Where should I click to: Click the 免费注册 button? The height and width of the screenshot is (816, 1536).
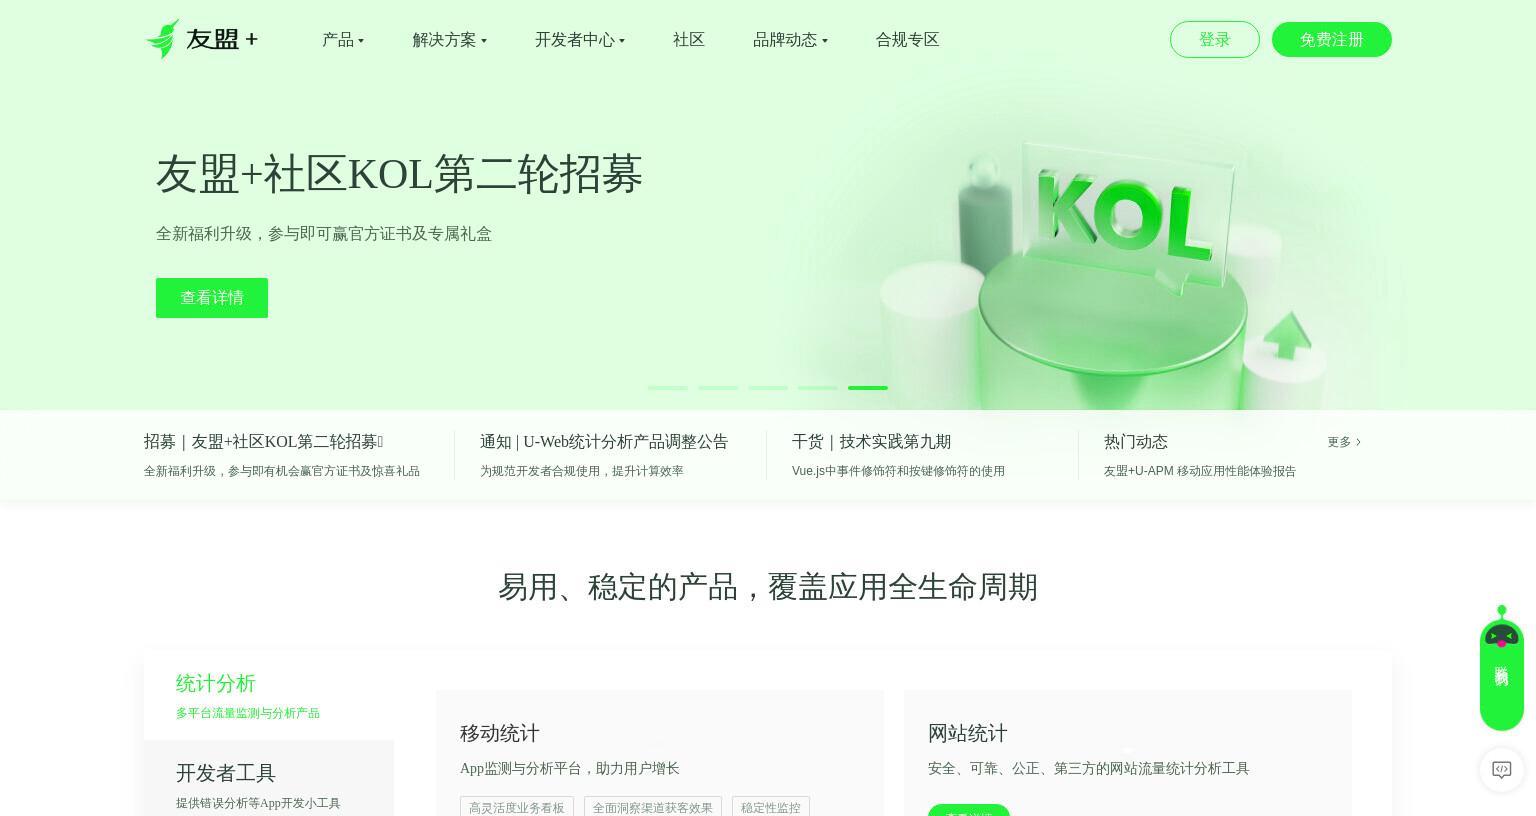click(x=1332, y=40)
